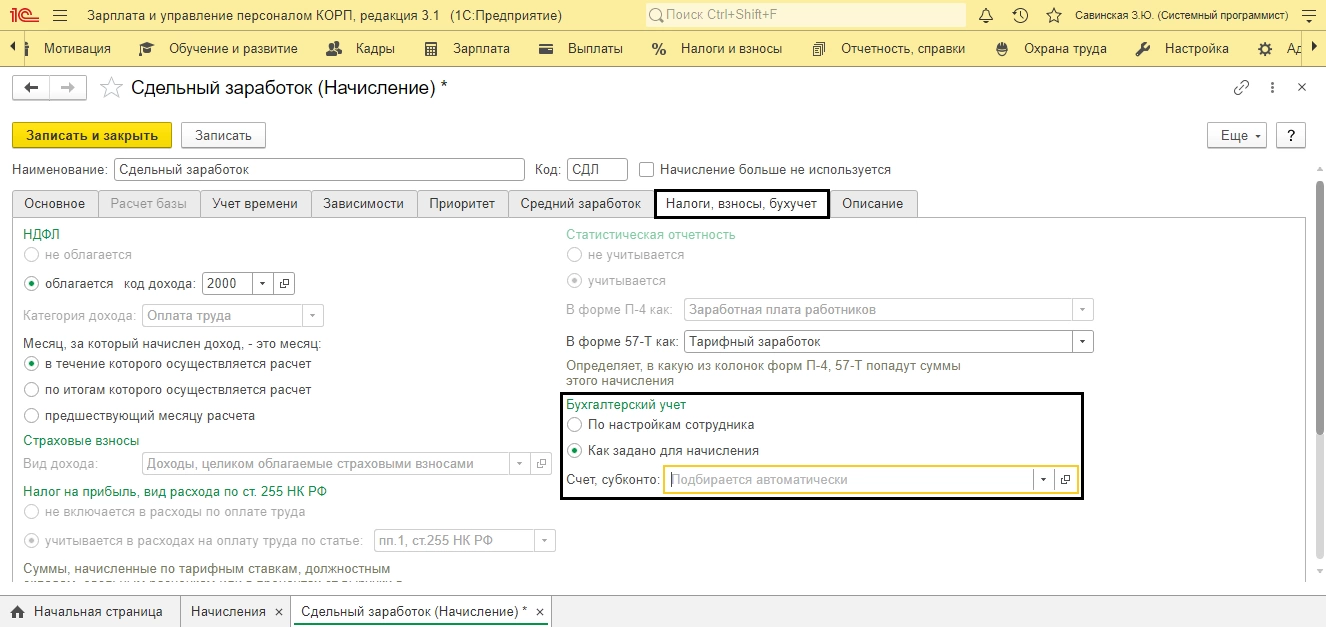Click the Код field СДЛ

597,170
